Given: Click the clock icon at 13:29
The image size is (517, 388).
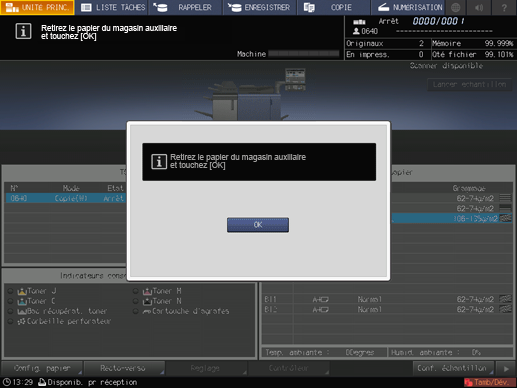Looking at the screenshot, I should point(6,382).
